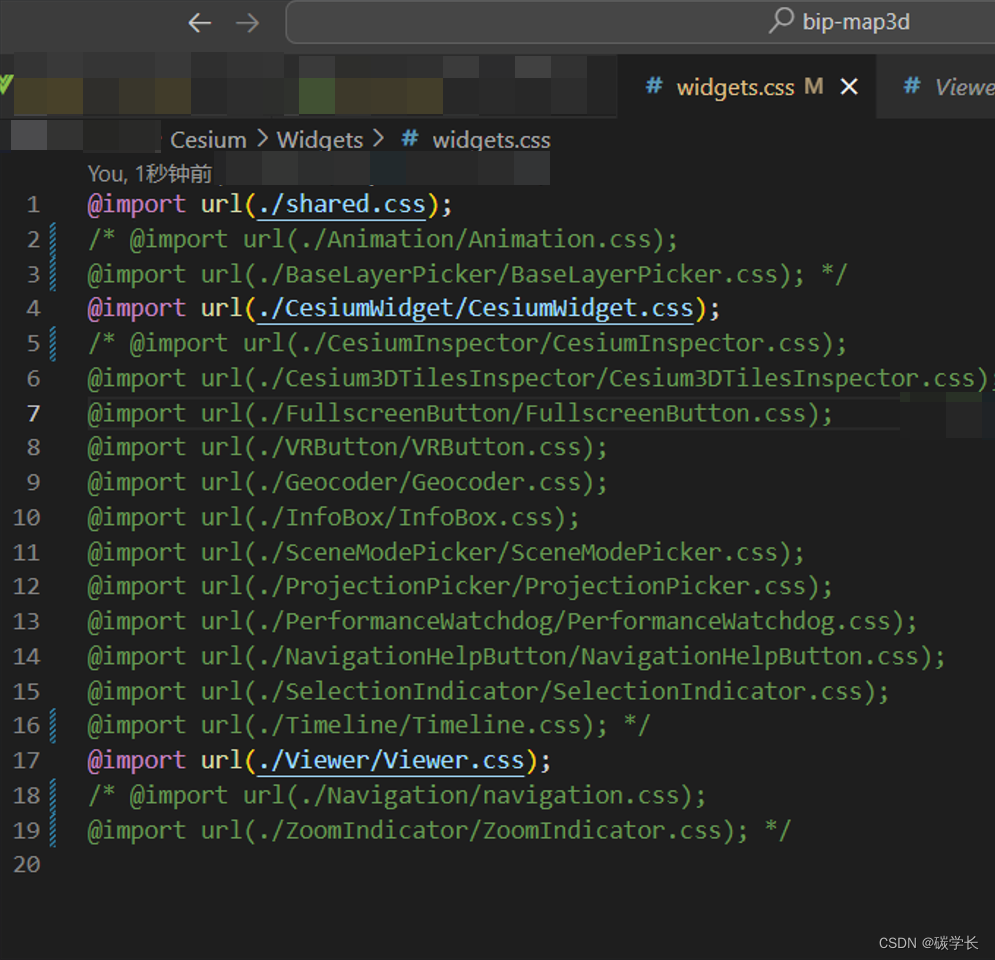Expand the Widgets breadcrumb folder
Screen dimensions: 995x960
[319, 140]
